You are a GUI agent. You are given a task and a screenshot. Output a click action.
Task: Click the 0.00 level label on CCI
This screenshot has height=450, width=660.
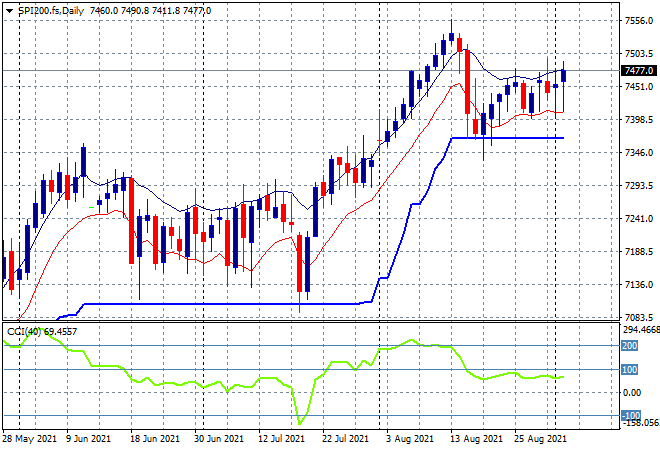tap(632, 393)
